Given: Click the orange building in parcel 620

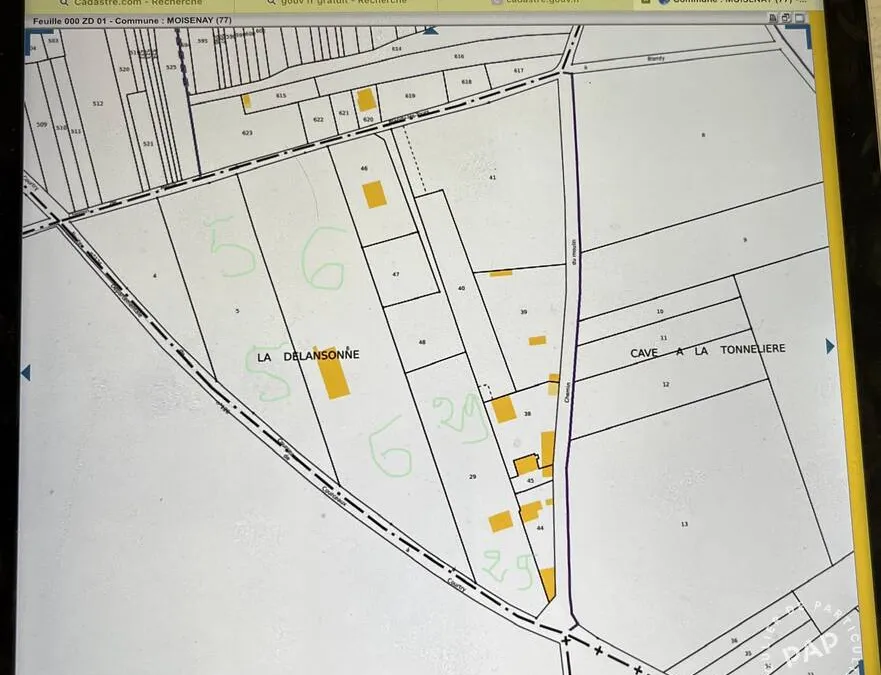Looking at the screenshot, I should tap(366, 99).
